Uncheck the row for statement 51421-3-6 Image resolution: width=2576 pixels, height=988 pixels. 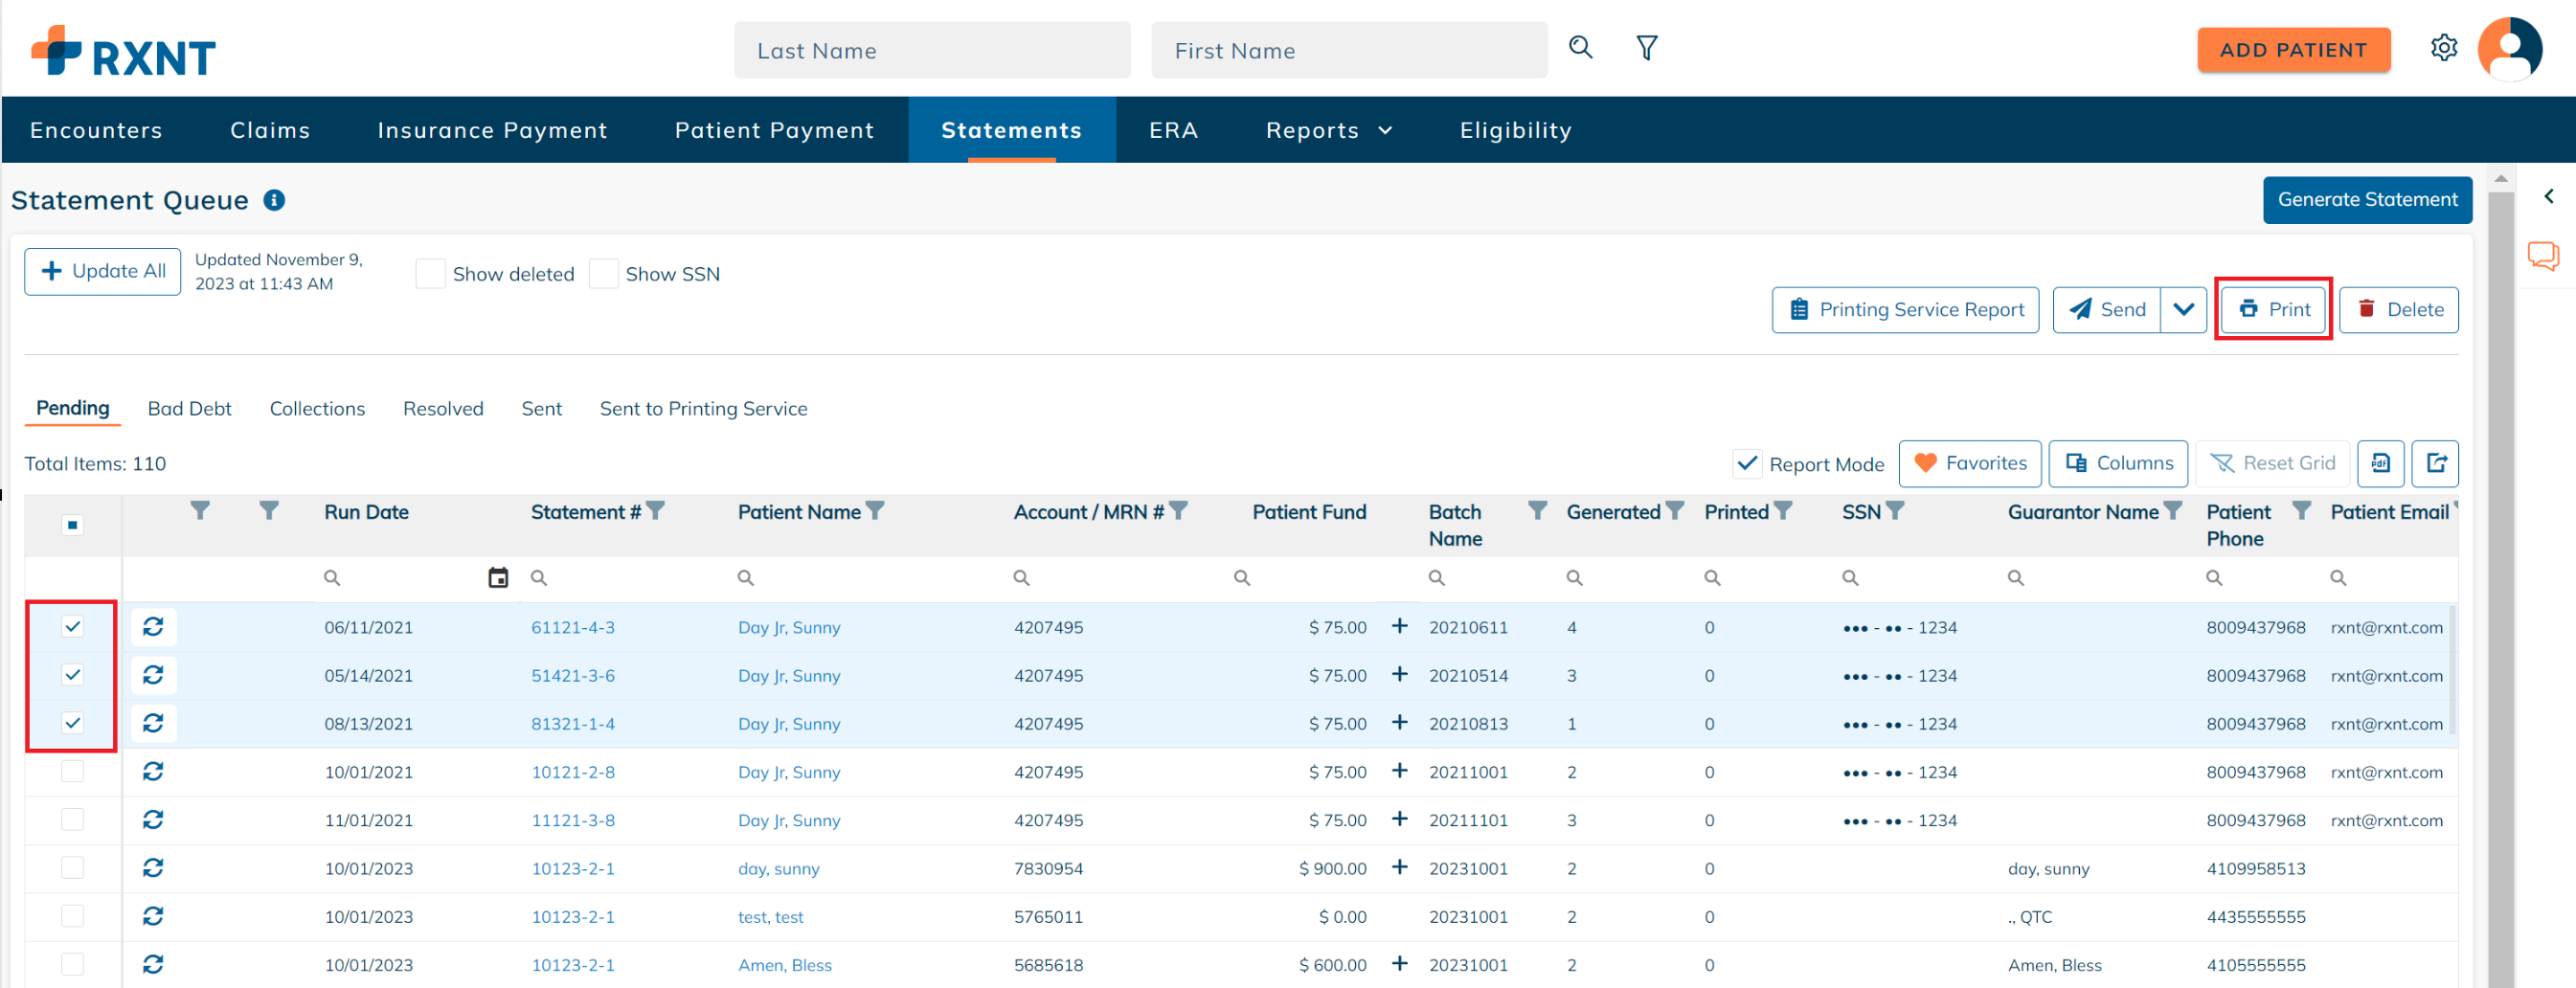72,675
